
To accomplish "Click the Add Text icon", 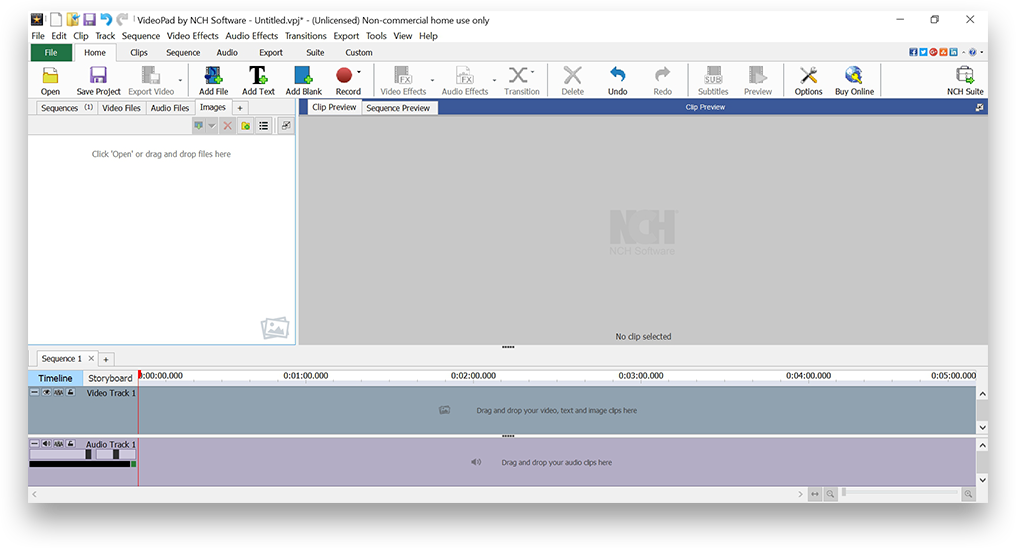I will pos(258,76).
